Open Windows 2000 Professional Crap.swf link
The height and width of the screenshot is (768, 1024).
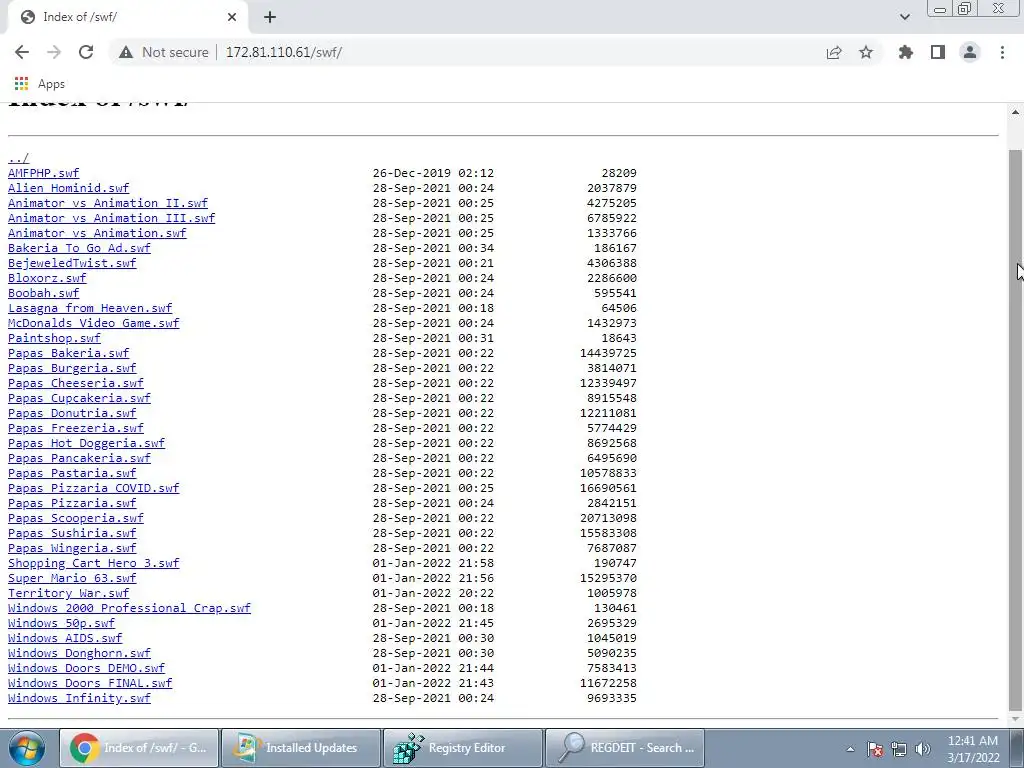click(129, 609)
